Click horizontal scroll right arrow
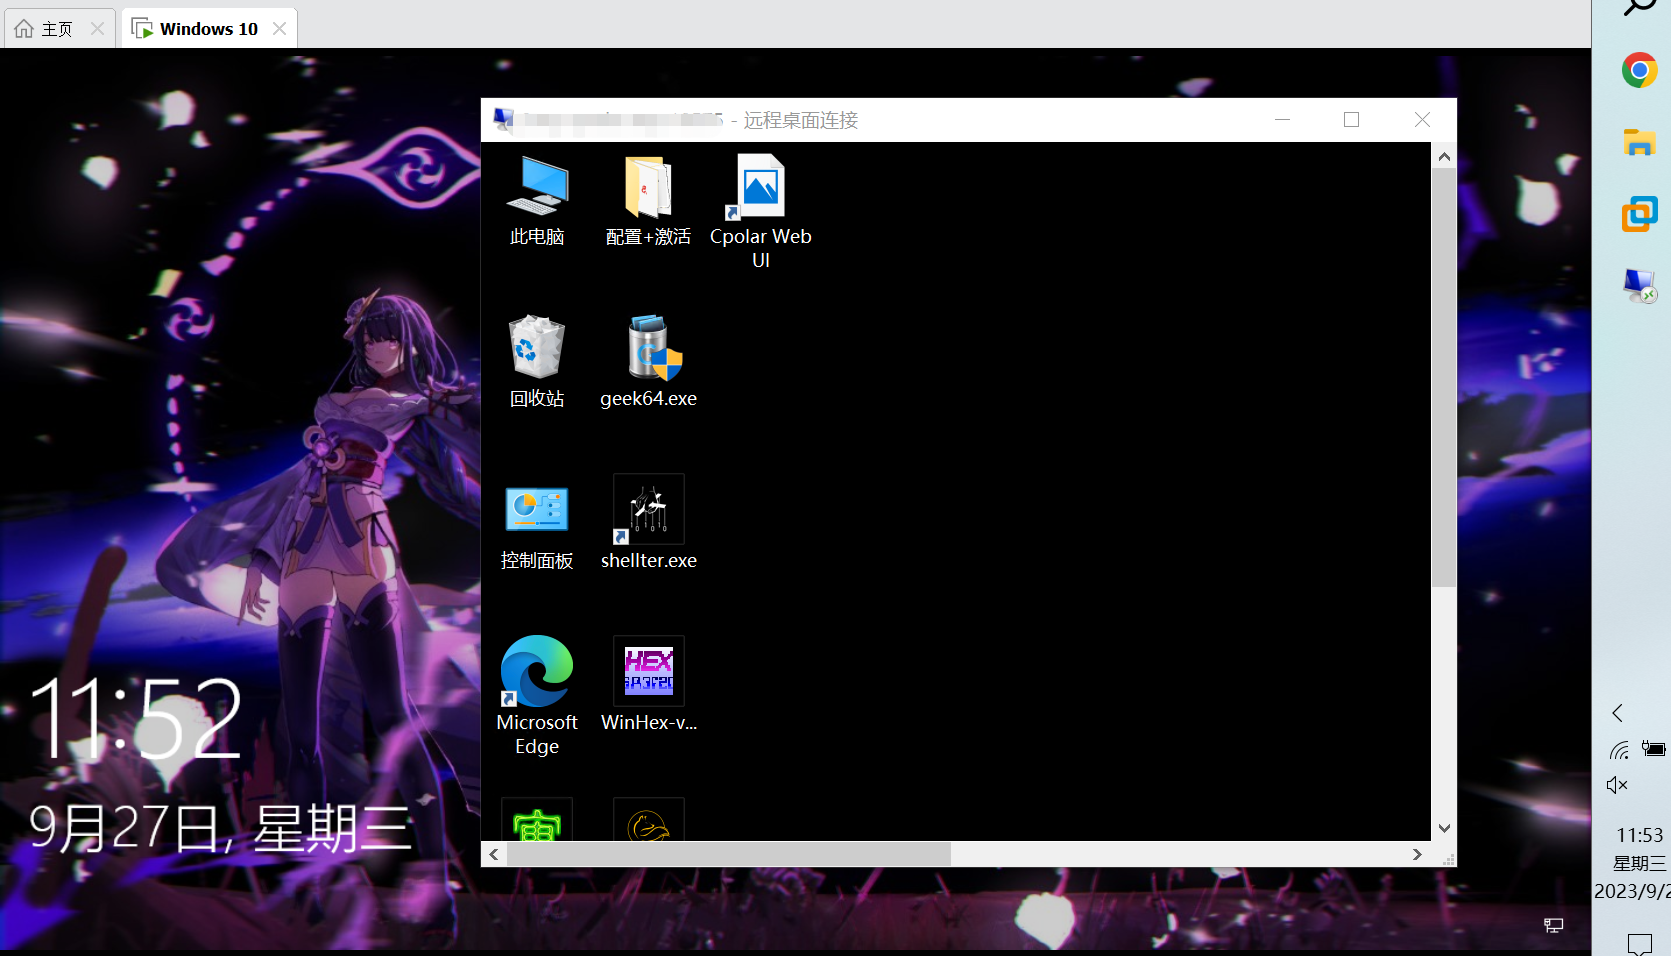Image resolution: width=1671 pixels, height=956 pixels. pyautogui.click(x=1417, y=854)
